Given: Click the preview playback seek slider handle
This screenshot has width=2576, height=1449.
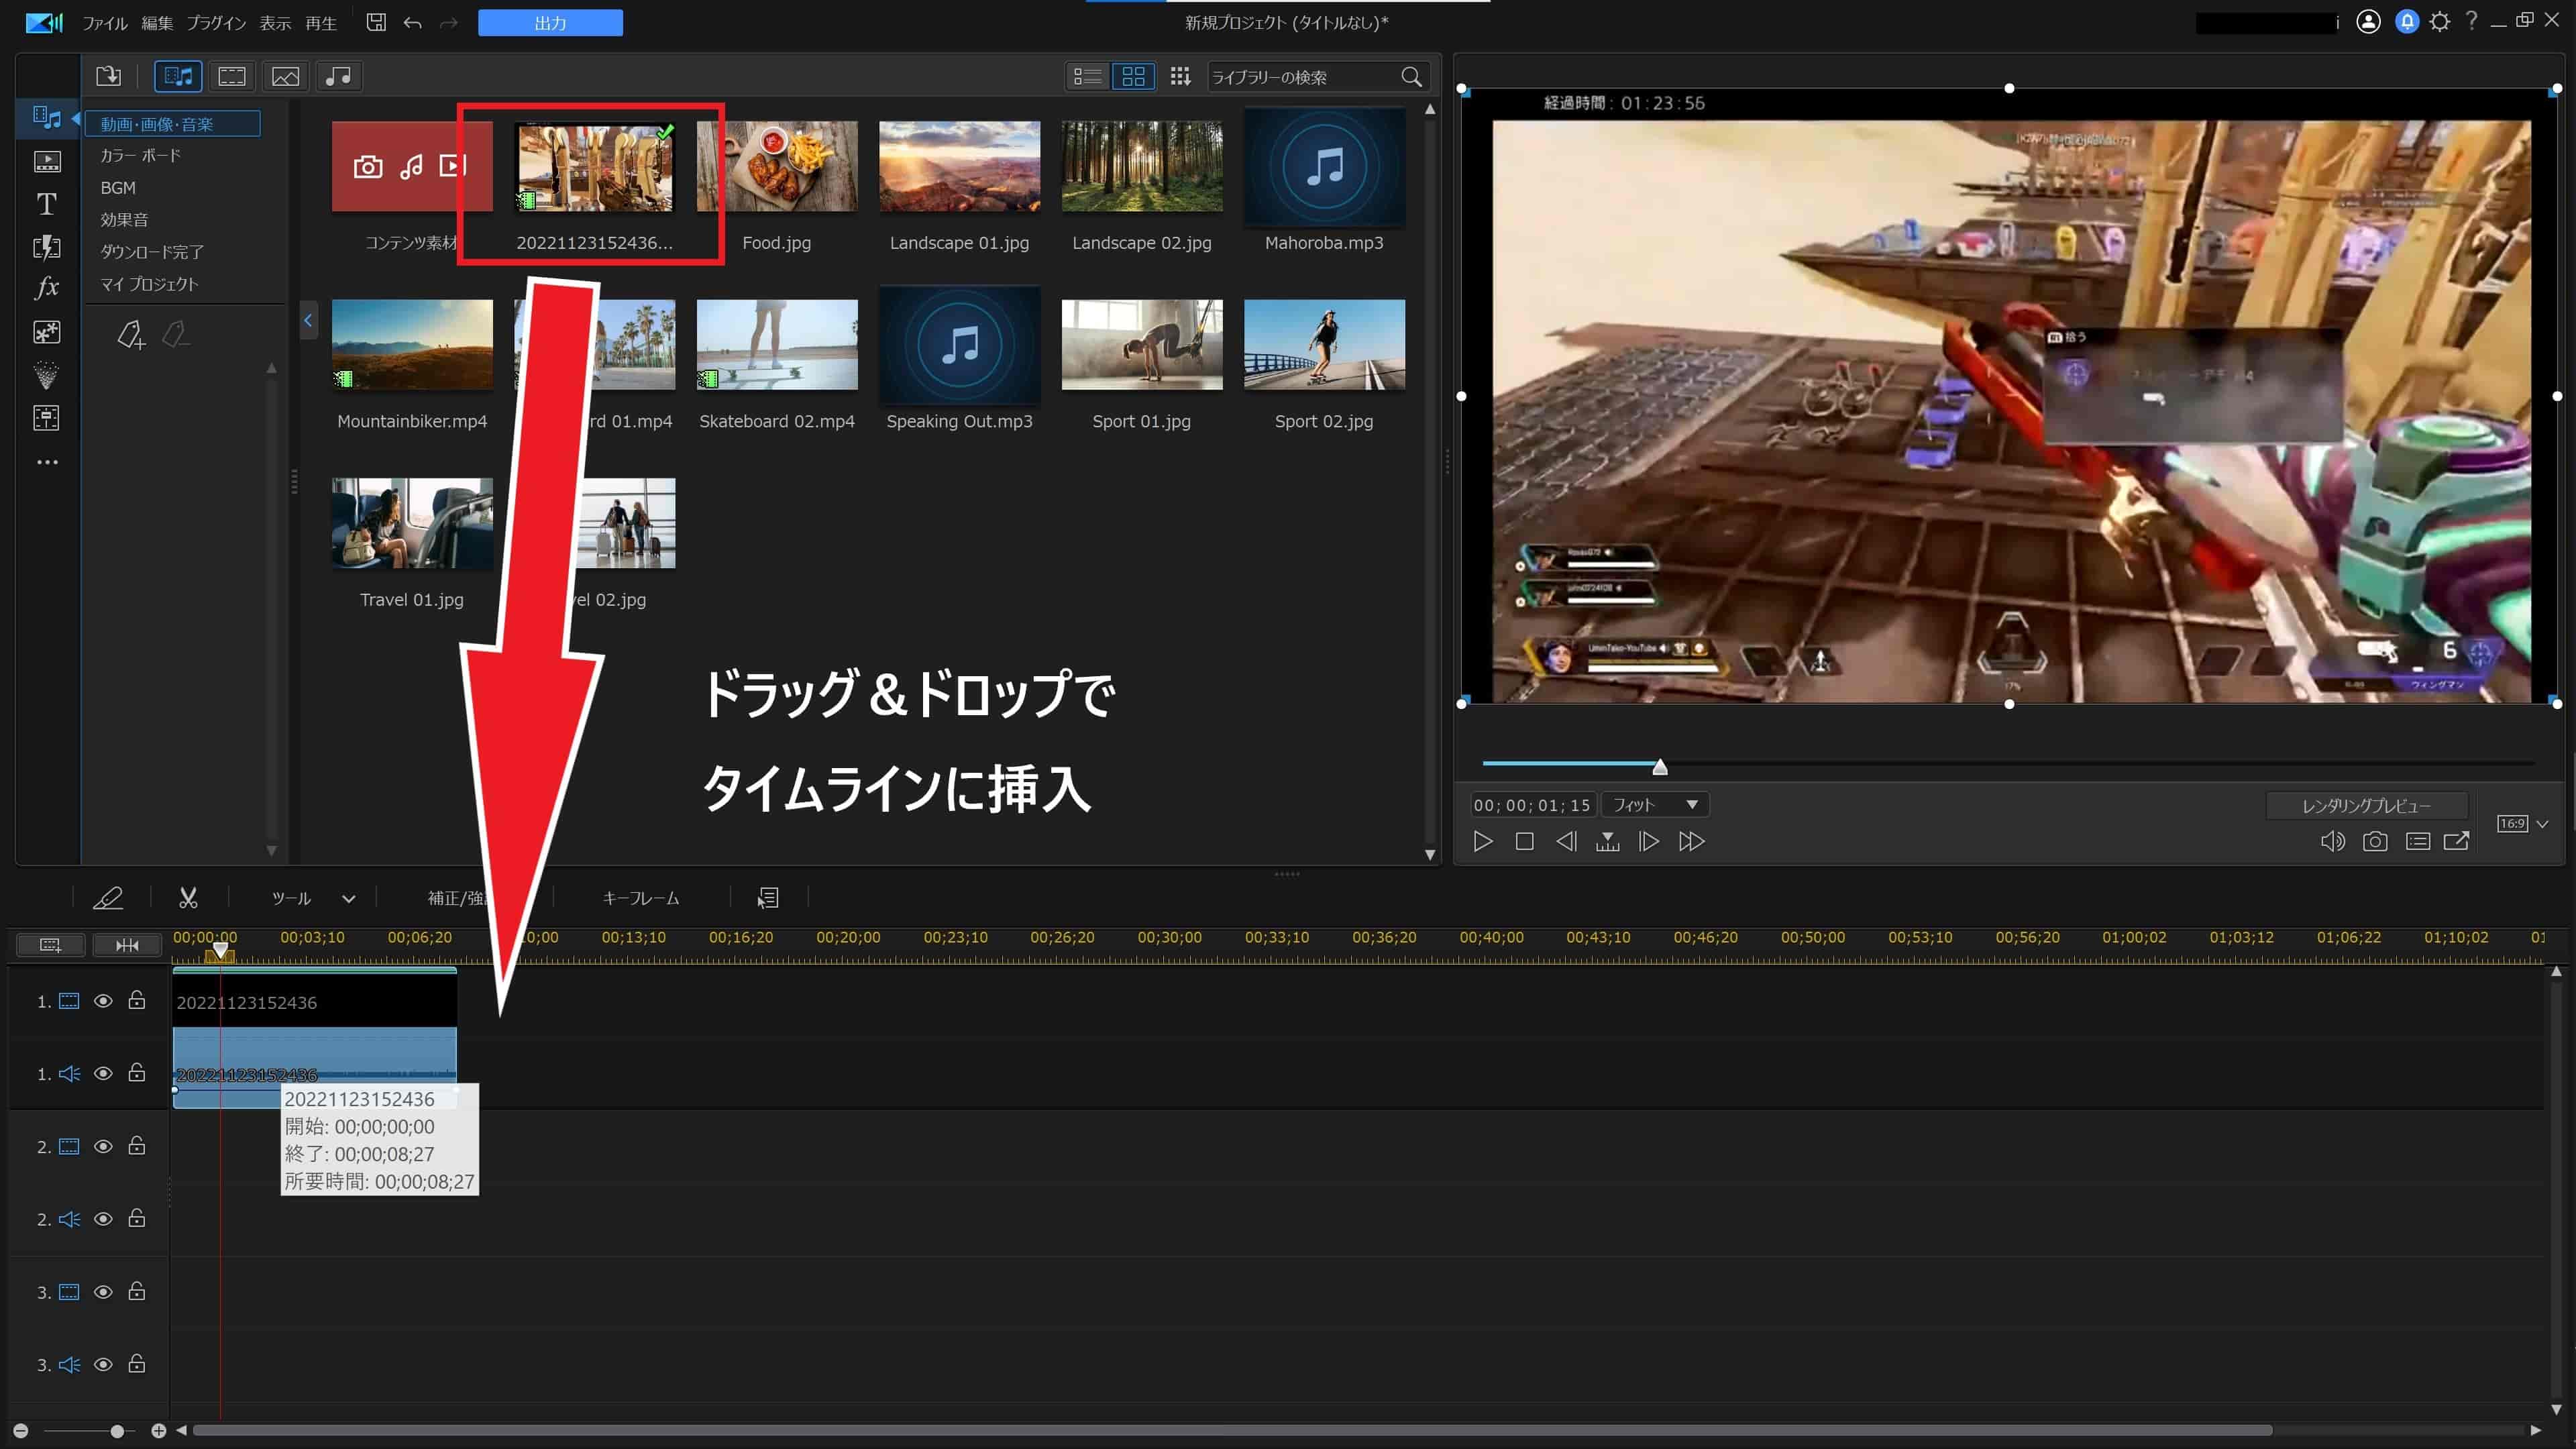Looking at the screenshot, I should pos(1660,767).
